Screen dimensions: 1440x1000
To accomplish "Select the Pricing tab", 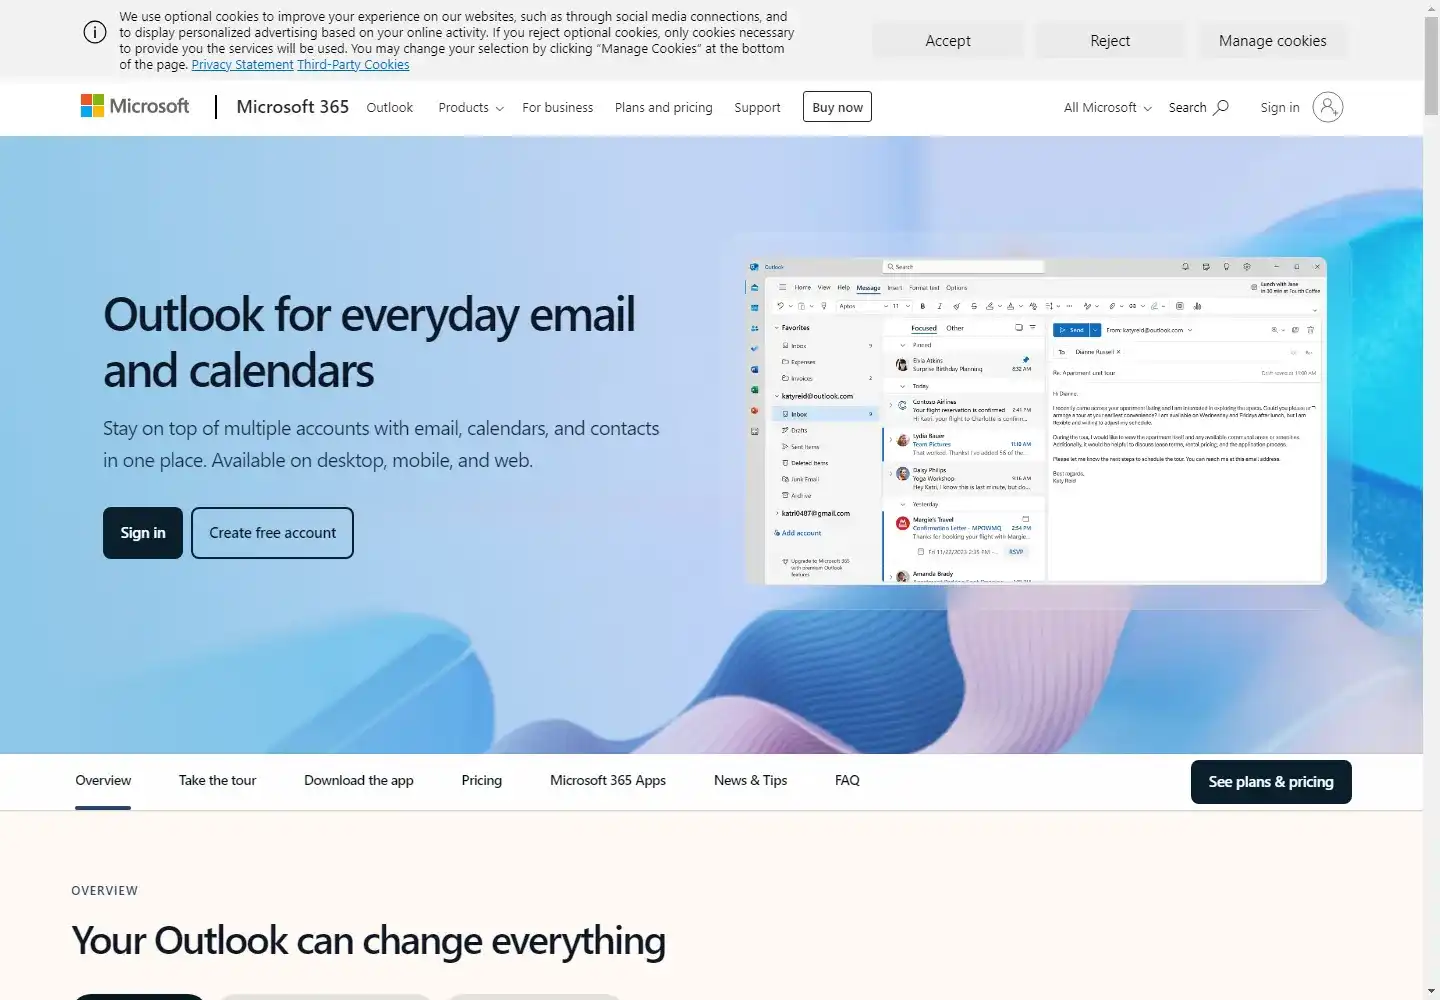I will (482, 781).
